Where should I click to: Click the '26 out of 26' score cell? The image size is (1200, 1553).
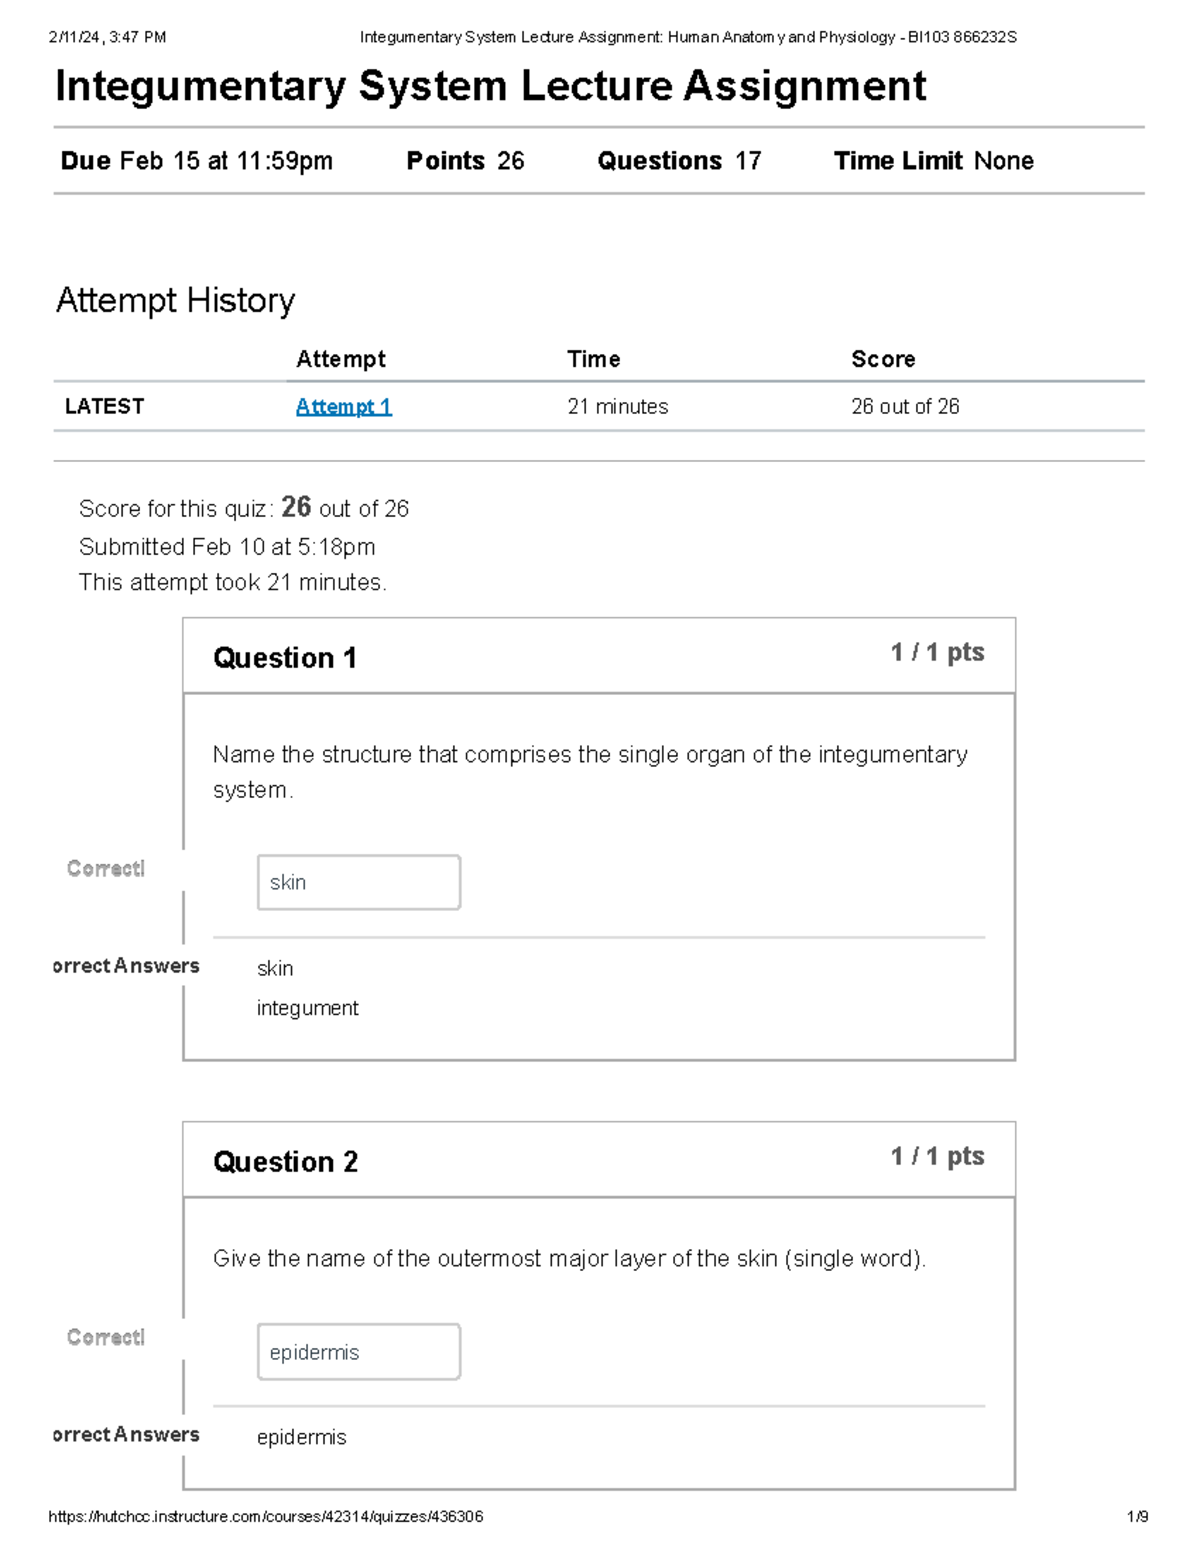[905, 406]
